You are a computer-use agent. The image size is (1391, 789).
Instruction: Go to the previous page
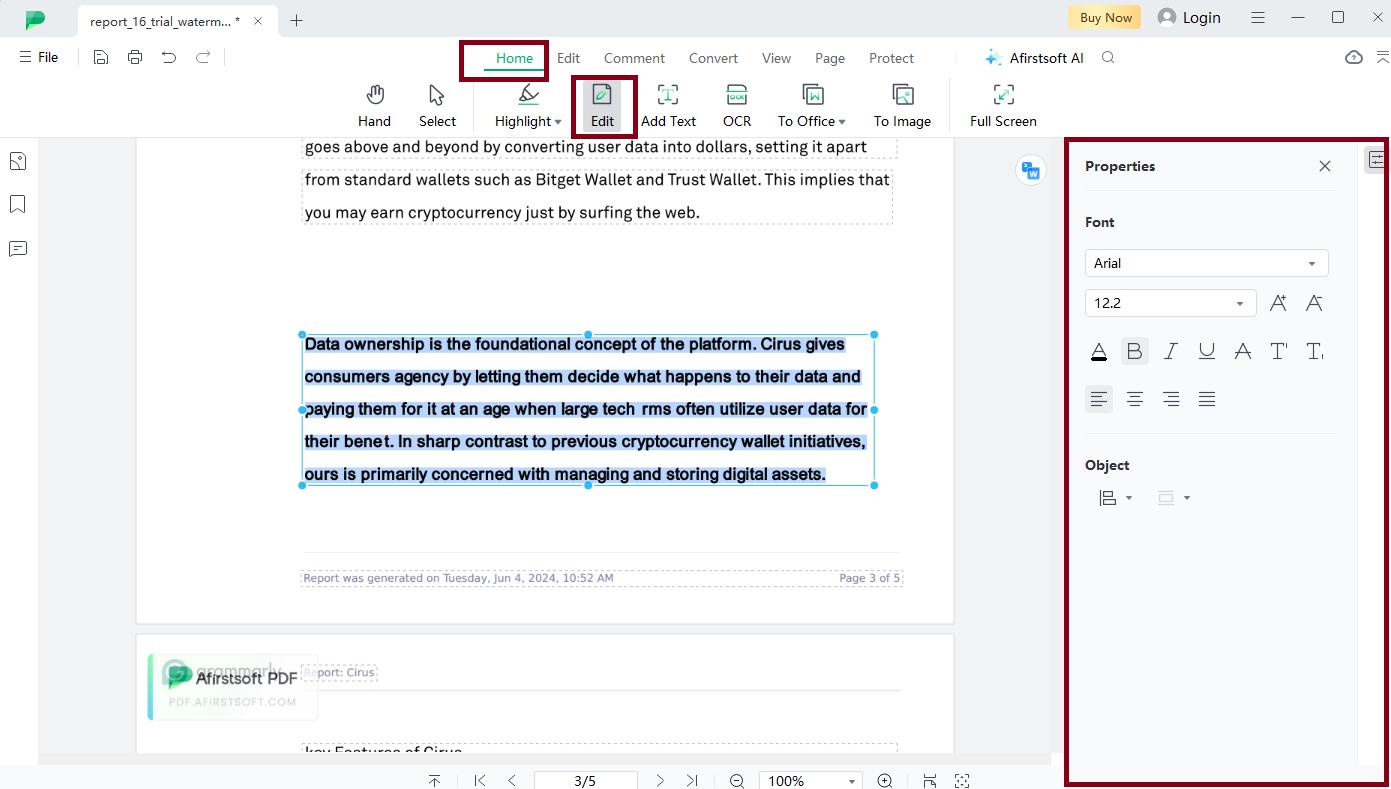512,780
